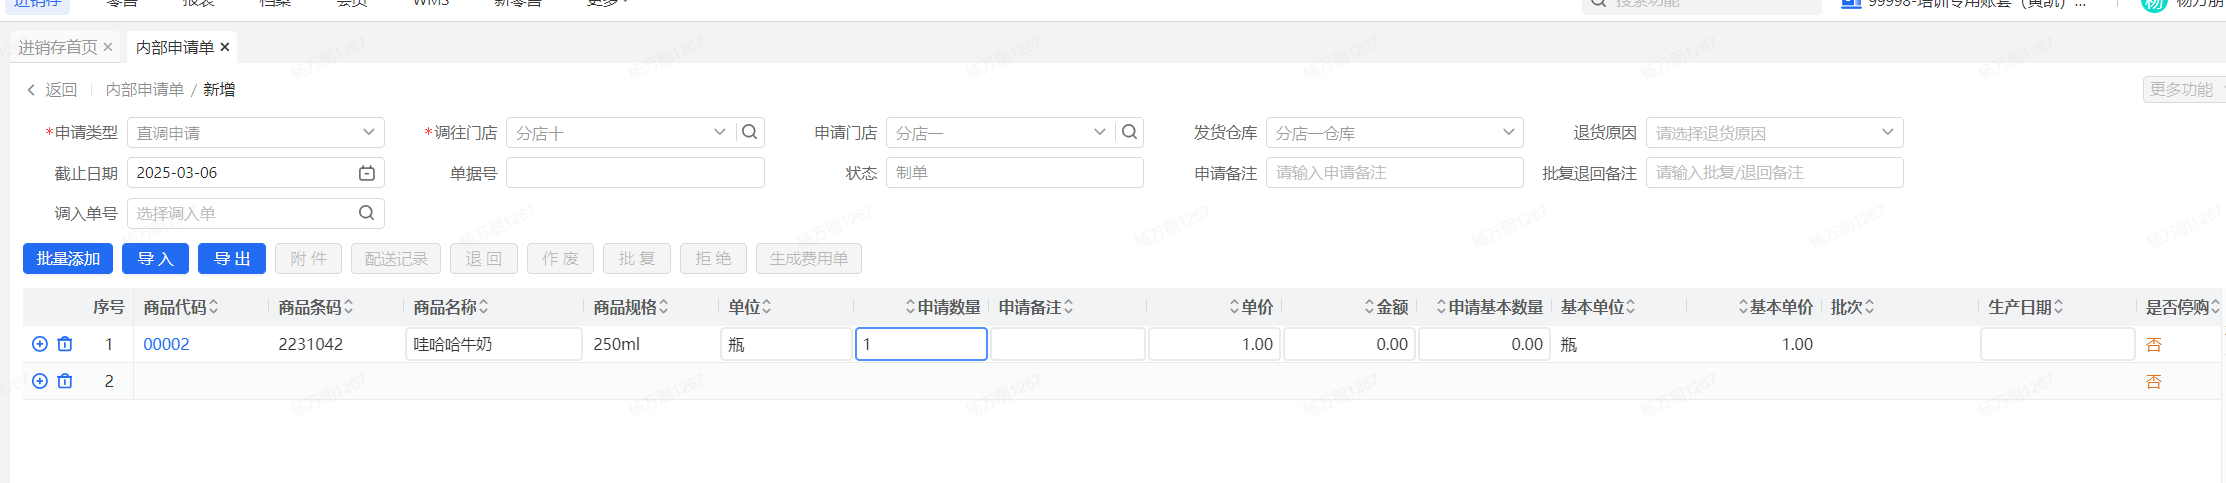Open product code 00002 link

coord(166,344)
